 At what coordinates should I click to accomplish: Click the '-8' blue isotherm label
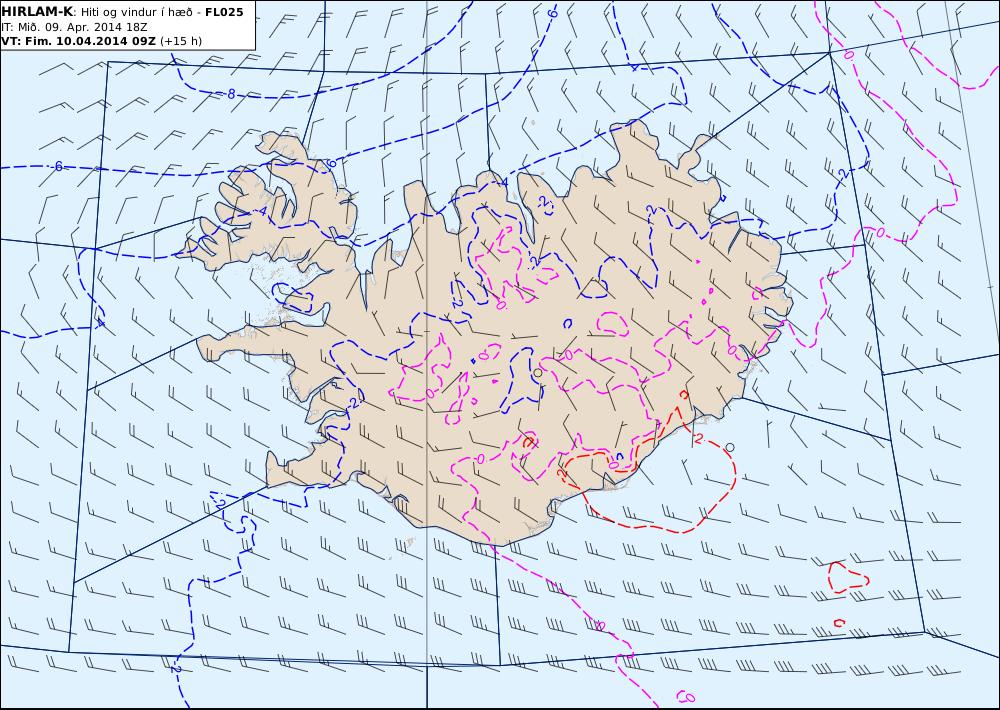point(228,94)
